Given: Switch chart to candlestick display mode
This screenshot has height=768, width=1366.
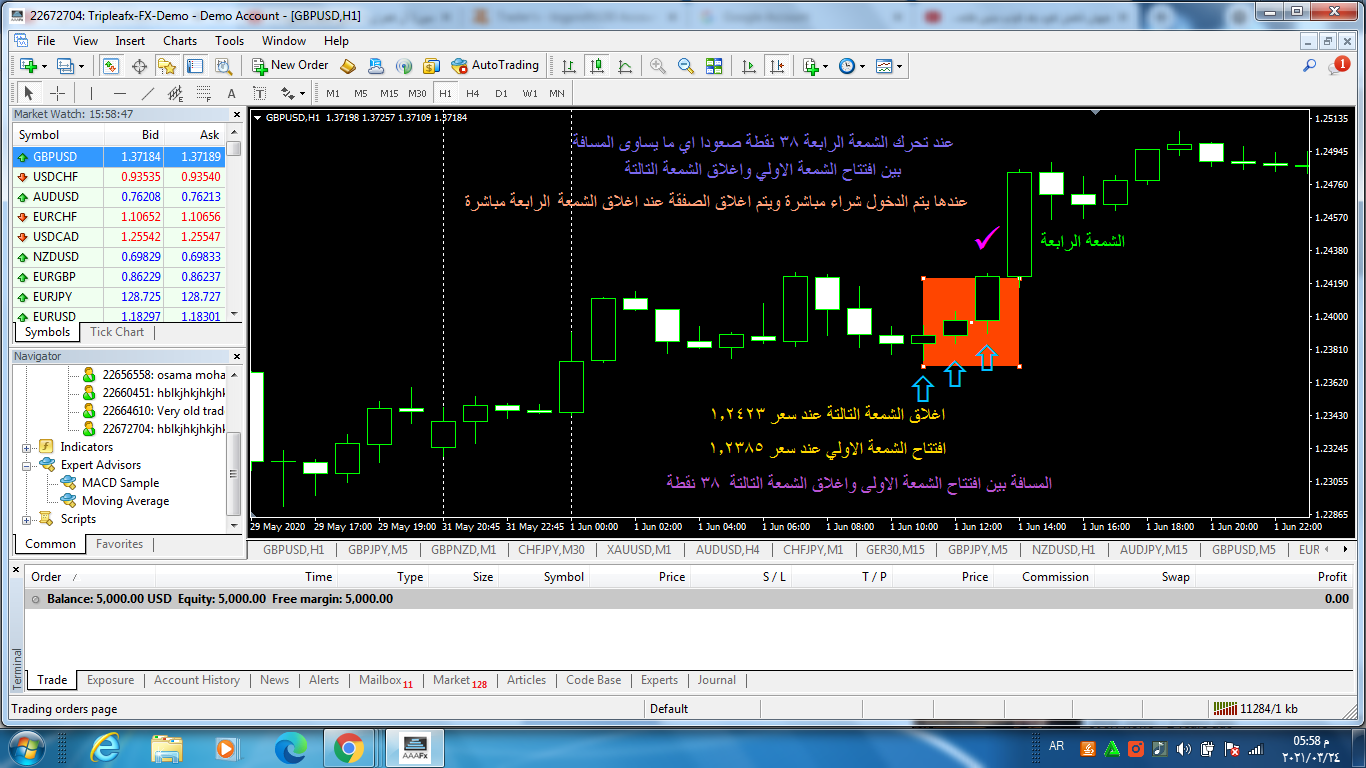Looking at the screenshot, I should [x=597, y=66].
